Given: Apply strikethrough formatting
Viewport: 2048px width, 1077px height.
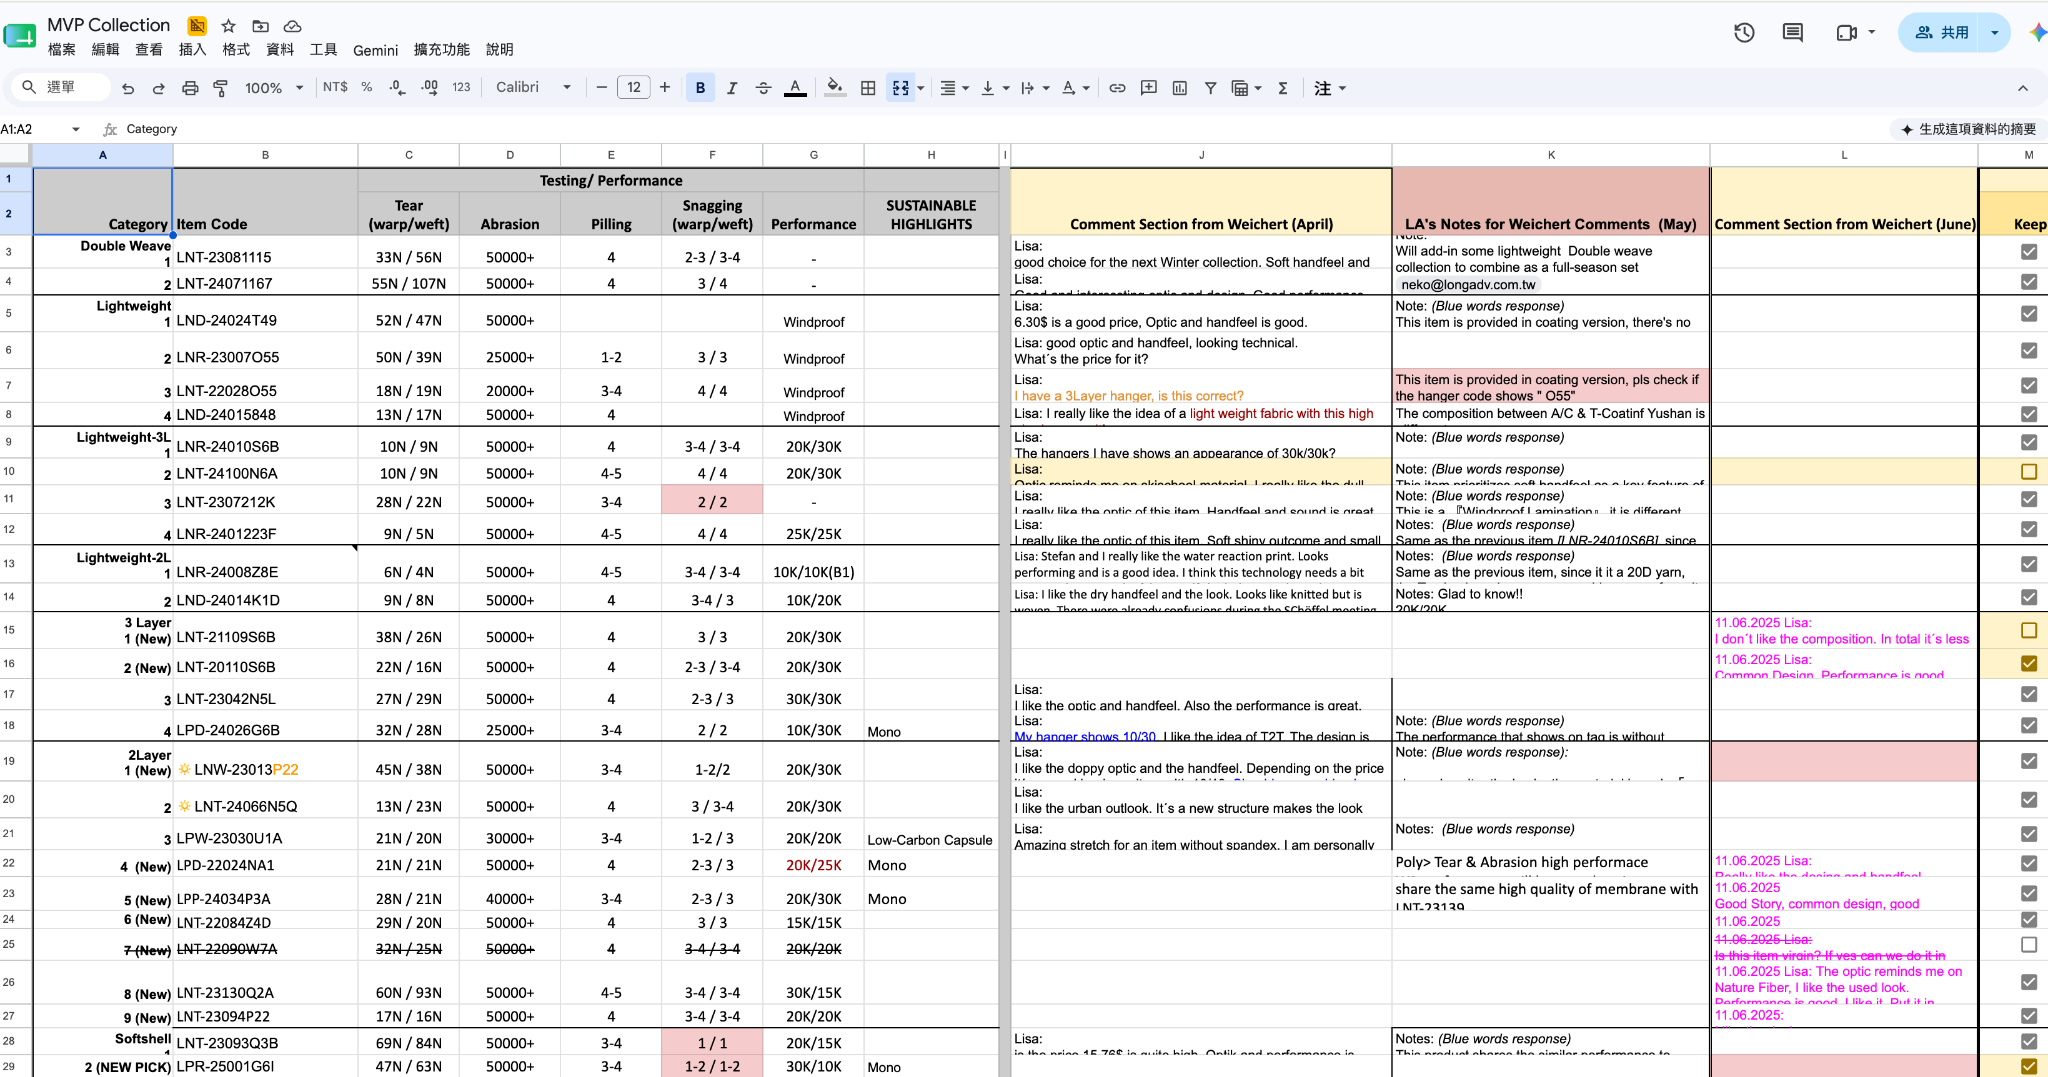Looking at the screenshot, I should point(763,88).
